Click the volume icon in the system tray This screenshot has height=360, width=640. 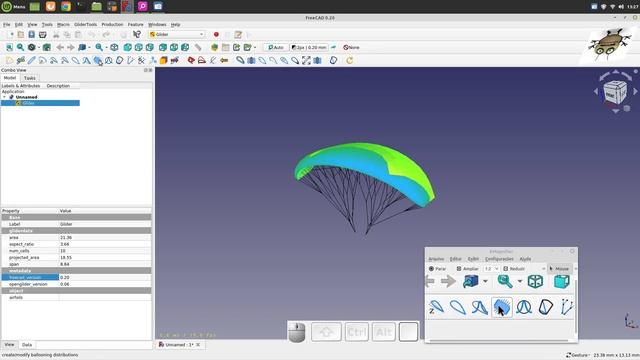[x=621, y=7]
